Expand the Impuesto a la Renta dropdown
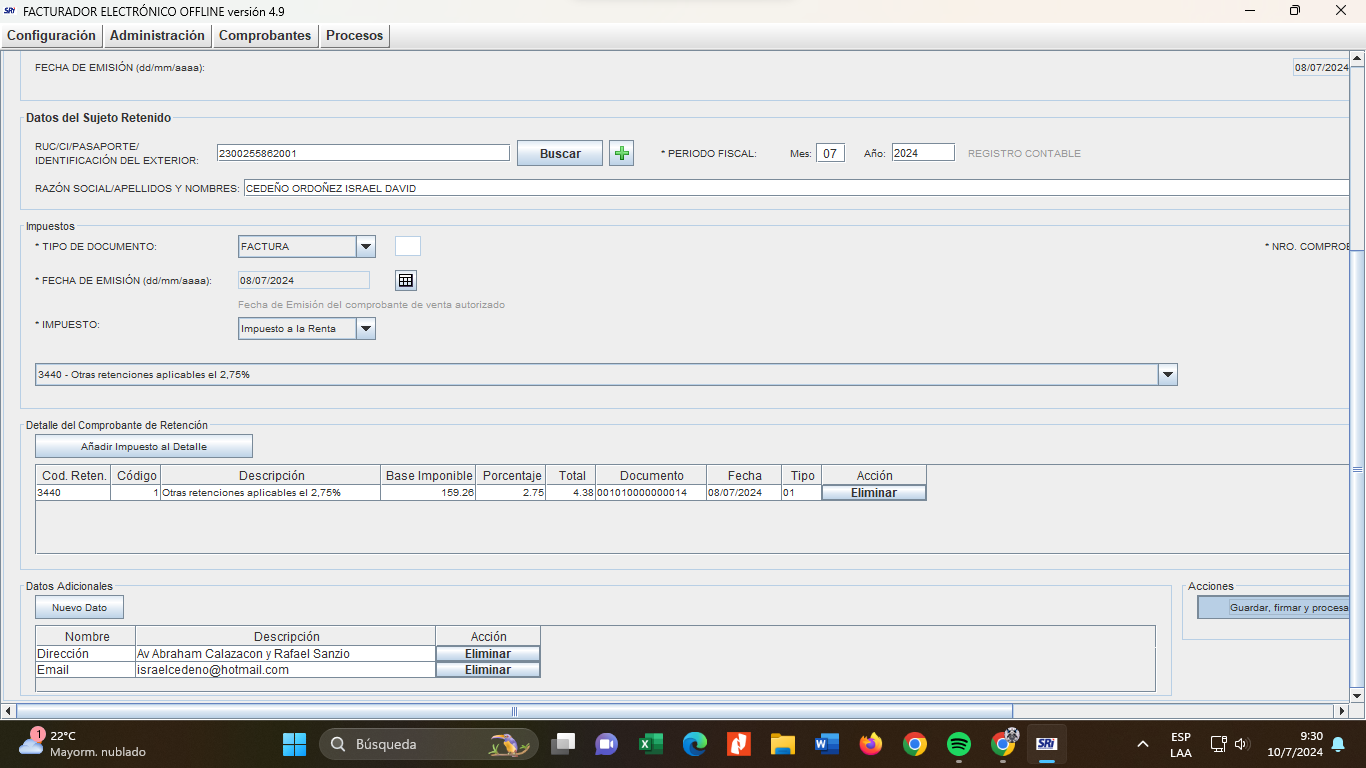 tap(366, 329)
